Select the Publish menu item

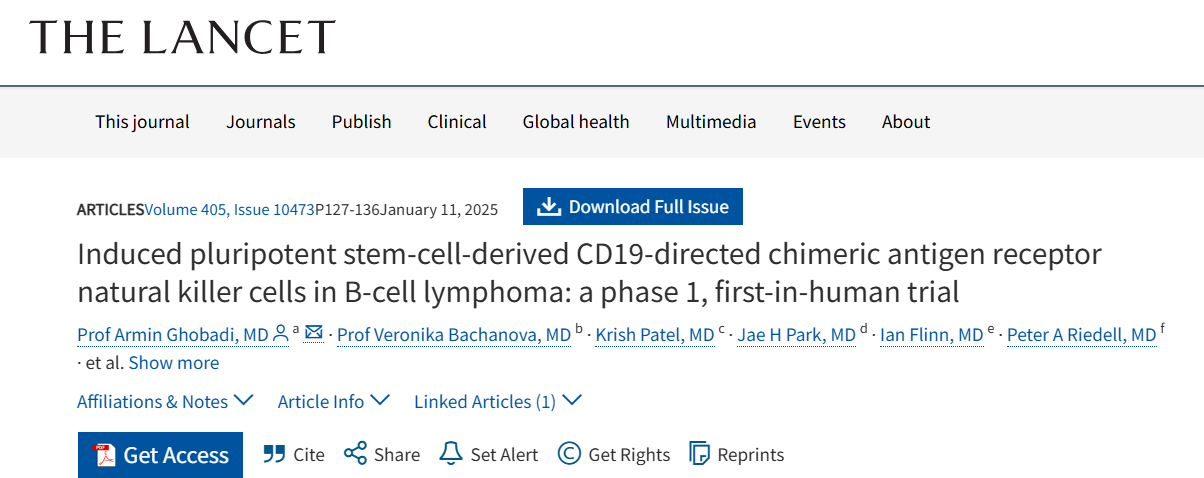[x=362, y=122]
